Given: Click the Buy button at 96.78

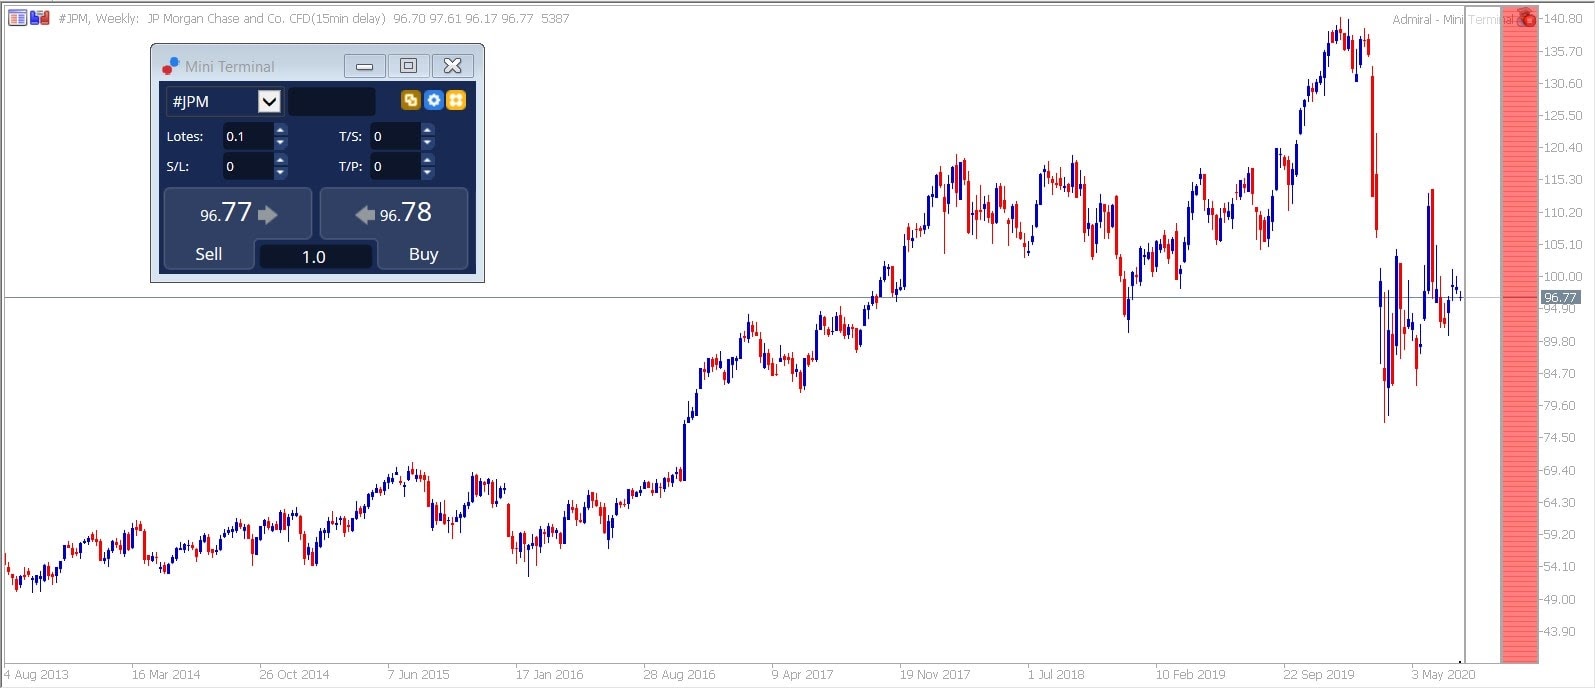Looking at the screenshot, I should [x=394, y=228].
